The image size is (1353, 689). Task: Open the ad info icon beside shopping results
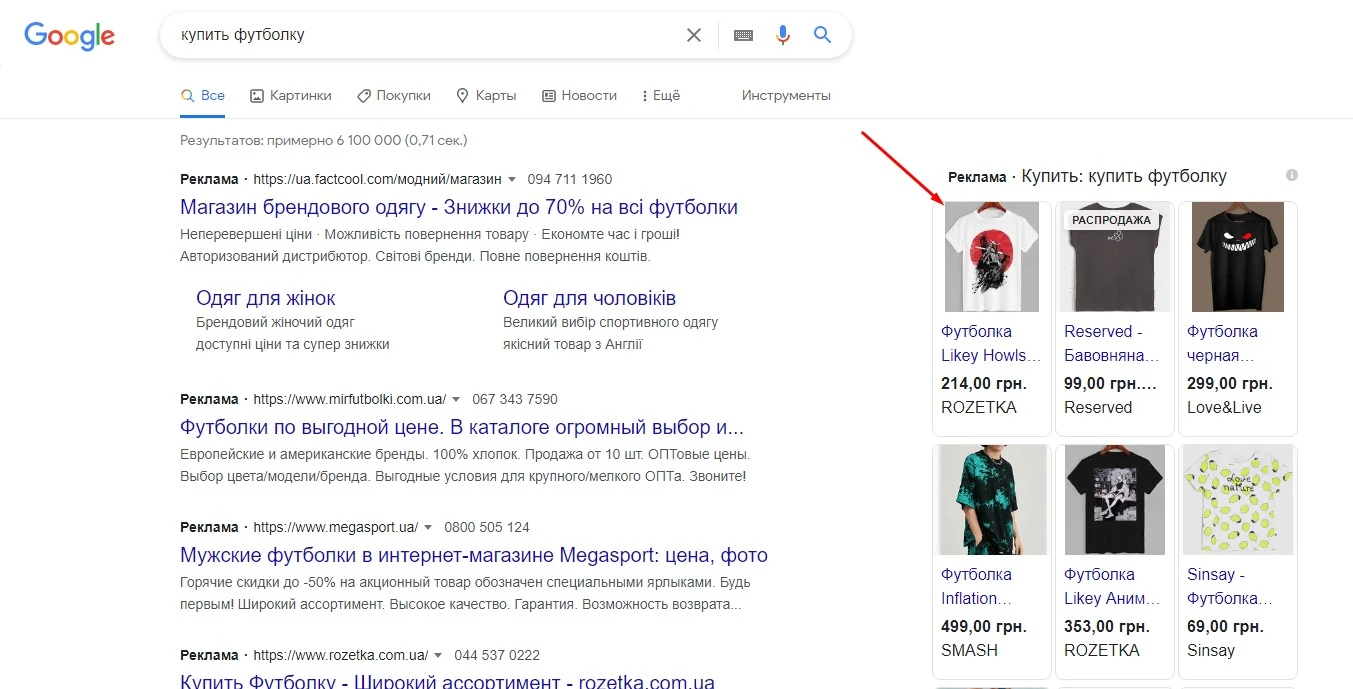(1291, 174)
